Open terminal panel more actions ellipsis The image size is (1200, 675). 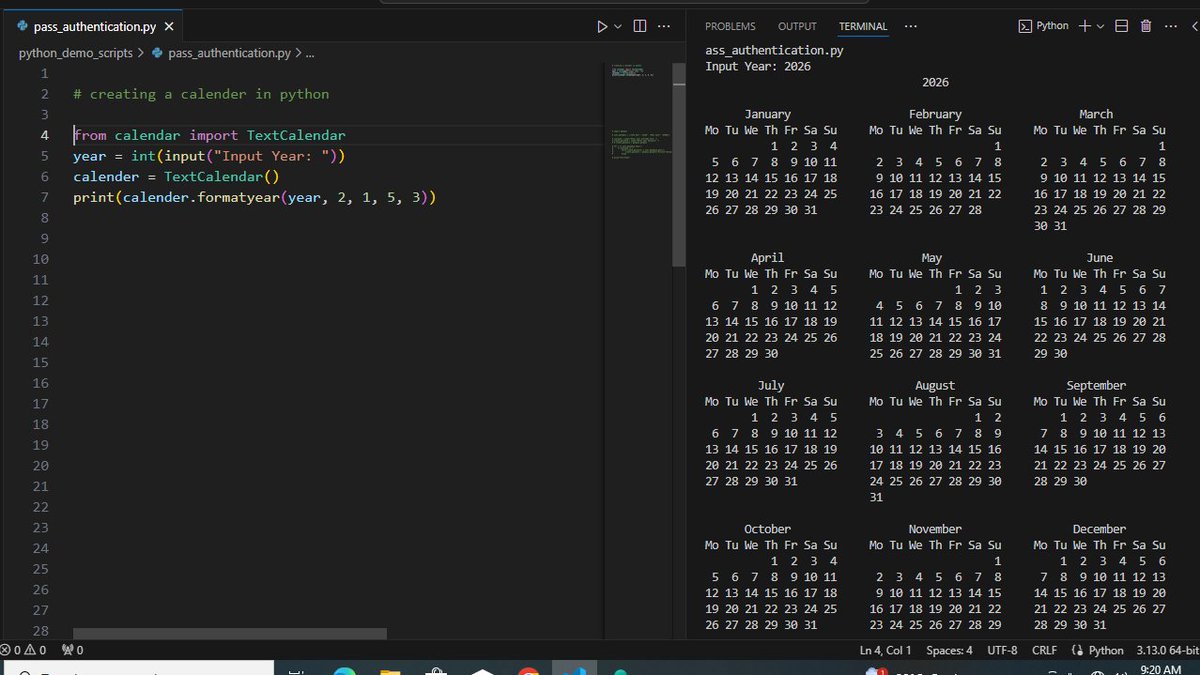pos(1171,26)
